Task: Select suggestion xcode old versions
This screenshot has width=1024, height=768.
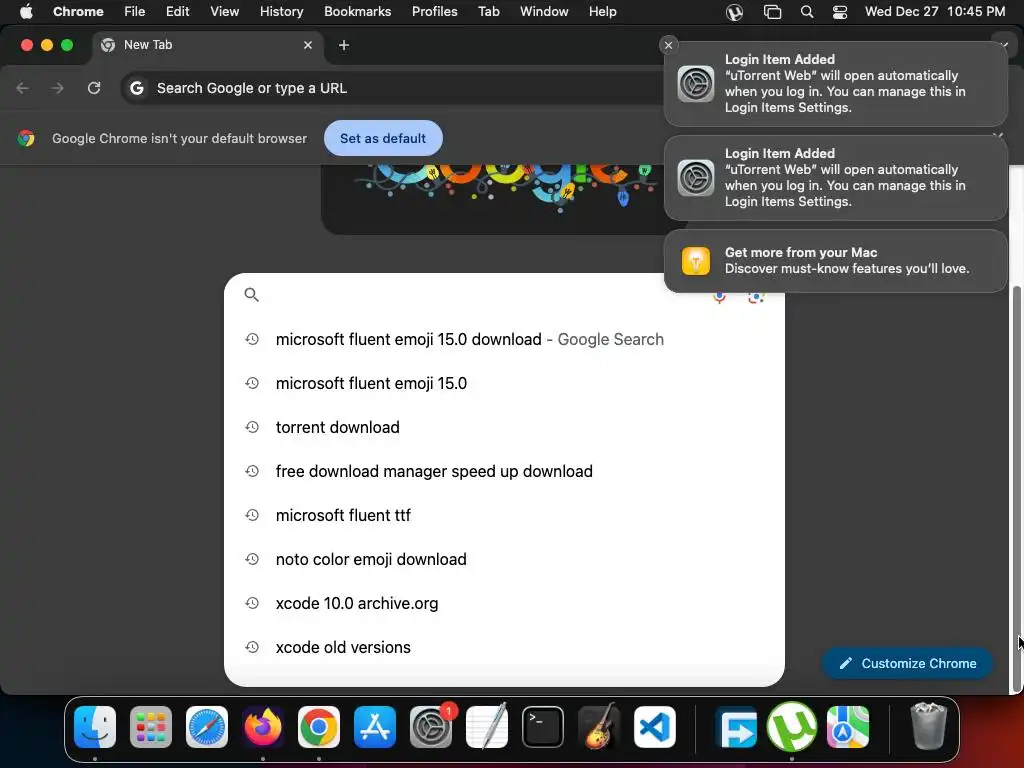Action: point(504,647)
